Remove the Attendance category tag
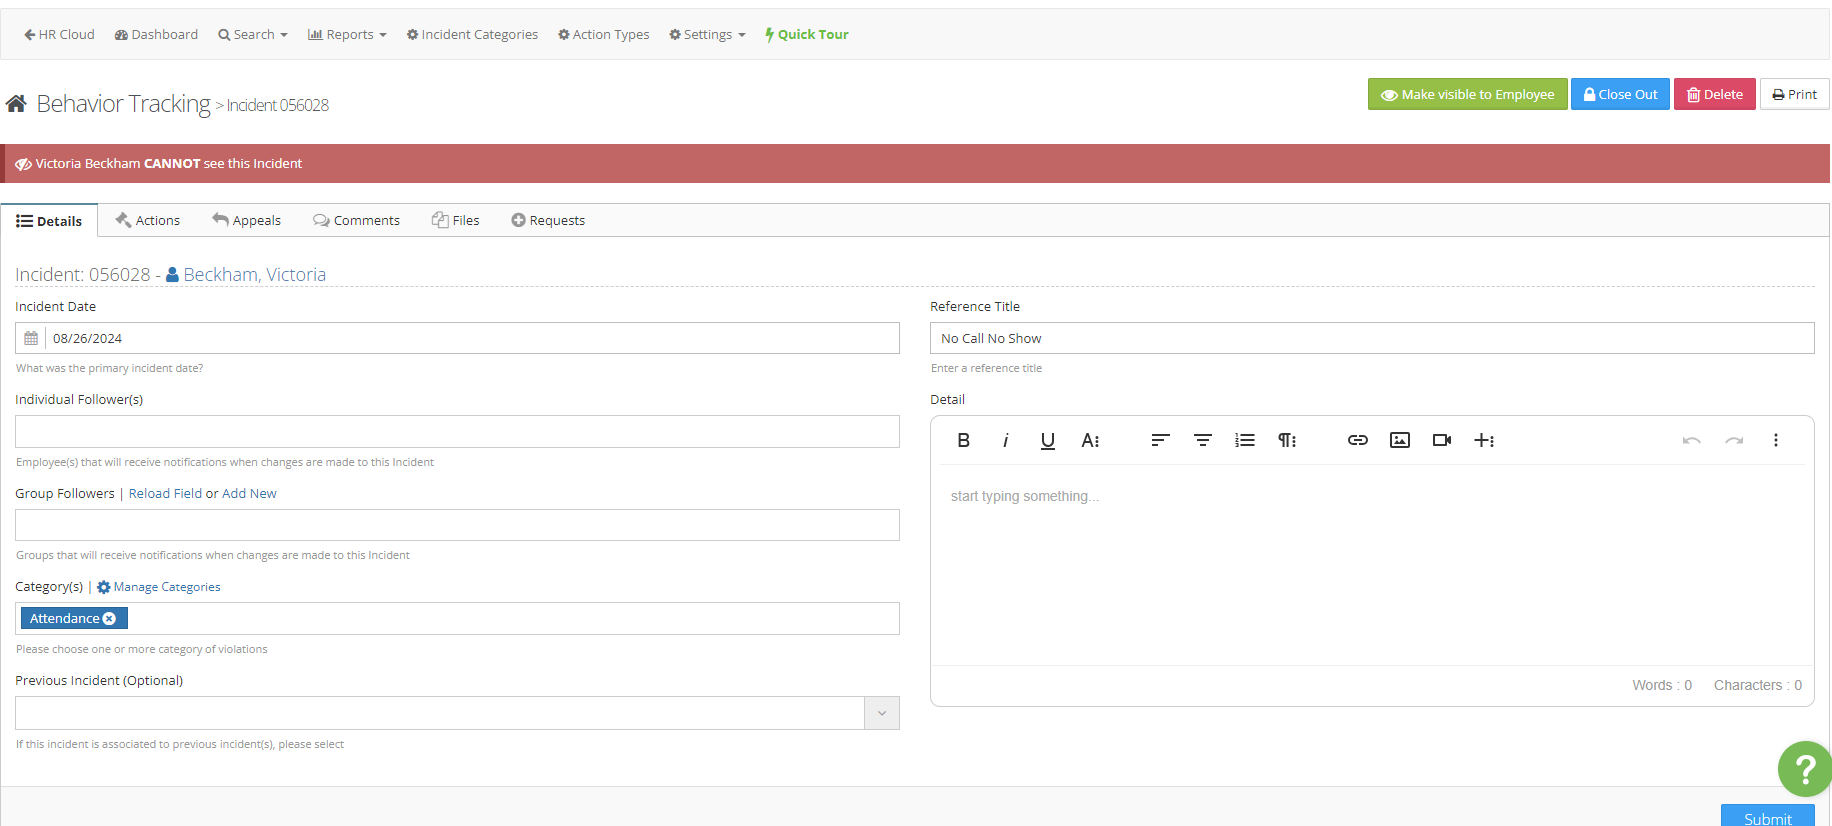The height and width of the screenshot is (826, 1832). [110, 619]
